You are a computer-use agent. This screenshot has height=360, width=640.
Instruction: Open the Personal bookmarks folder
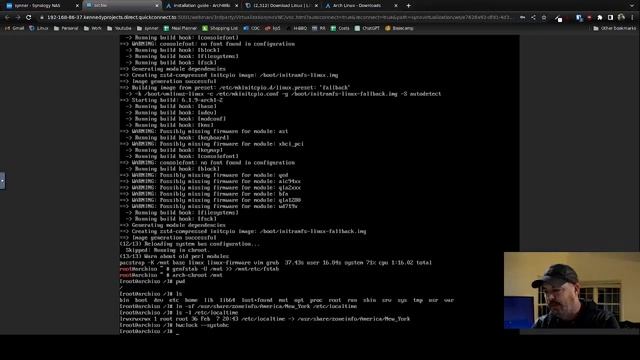(66, 28)
